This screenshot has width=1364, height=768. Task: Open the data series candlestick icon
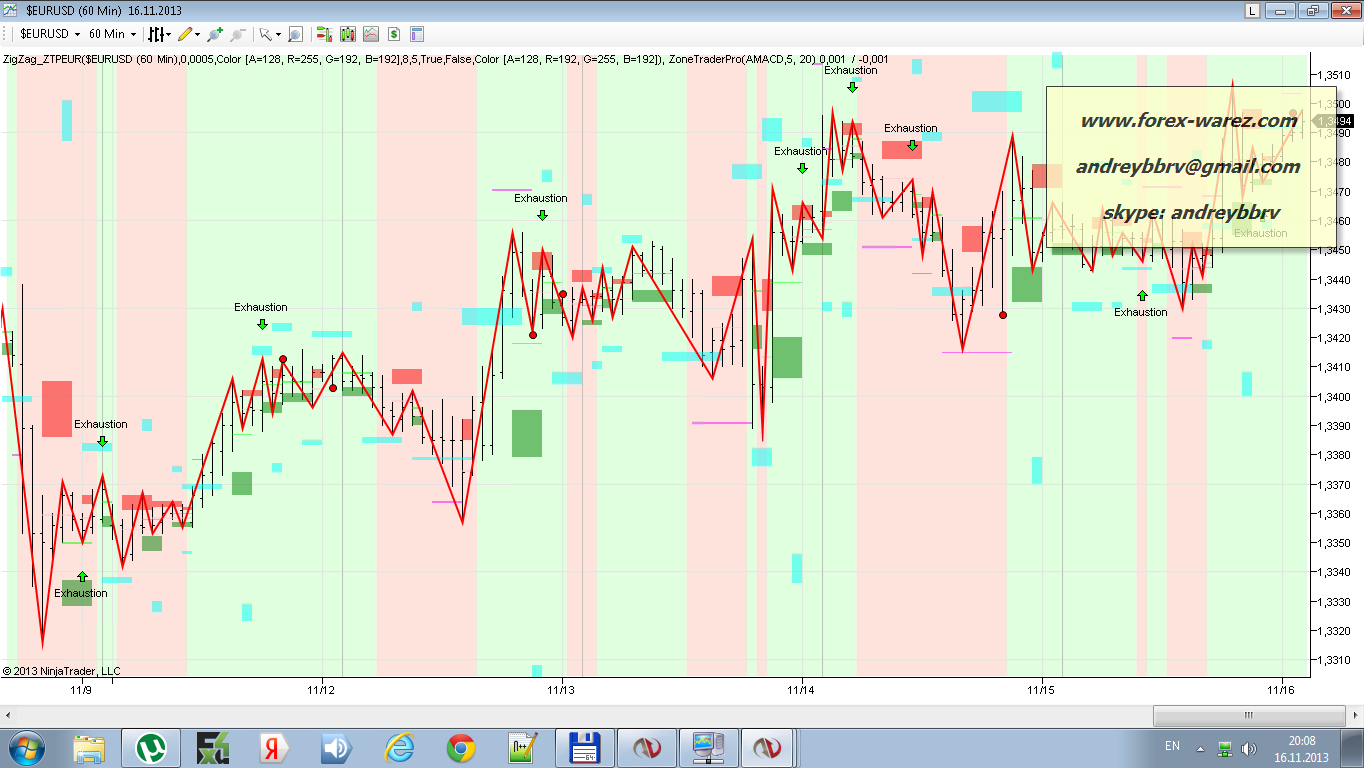pyautogui.click(x=348, y=34)
